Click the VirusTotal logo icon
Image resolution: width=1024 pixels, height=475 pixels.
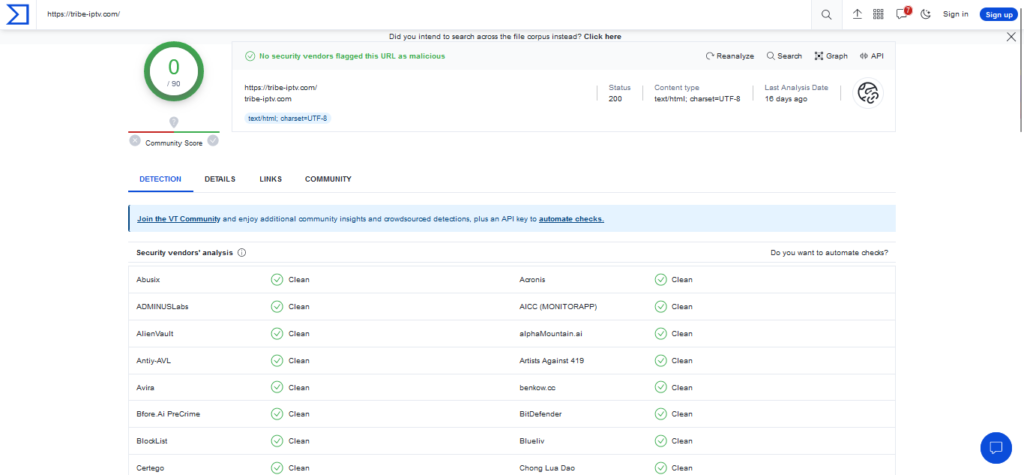pos(18,14)
